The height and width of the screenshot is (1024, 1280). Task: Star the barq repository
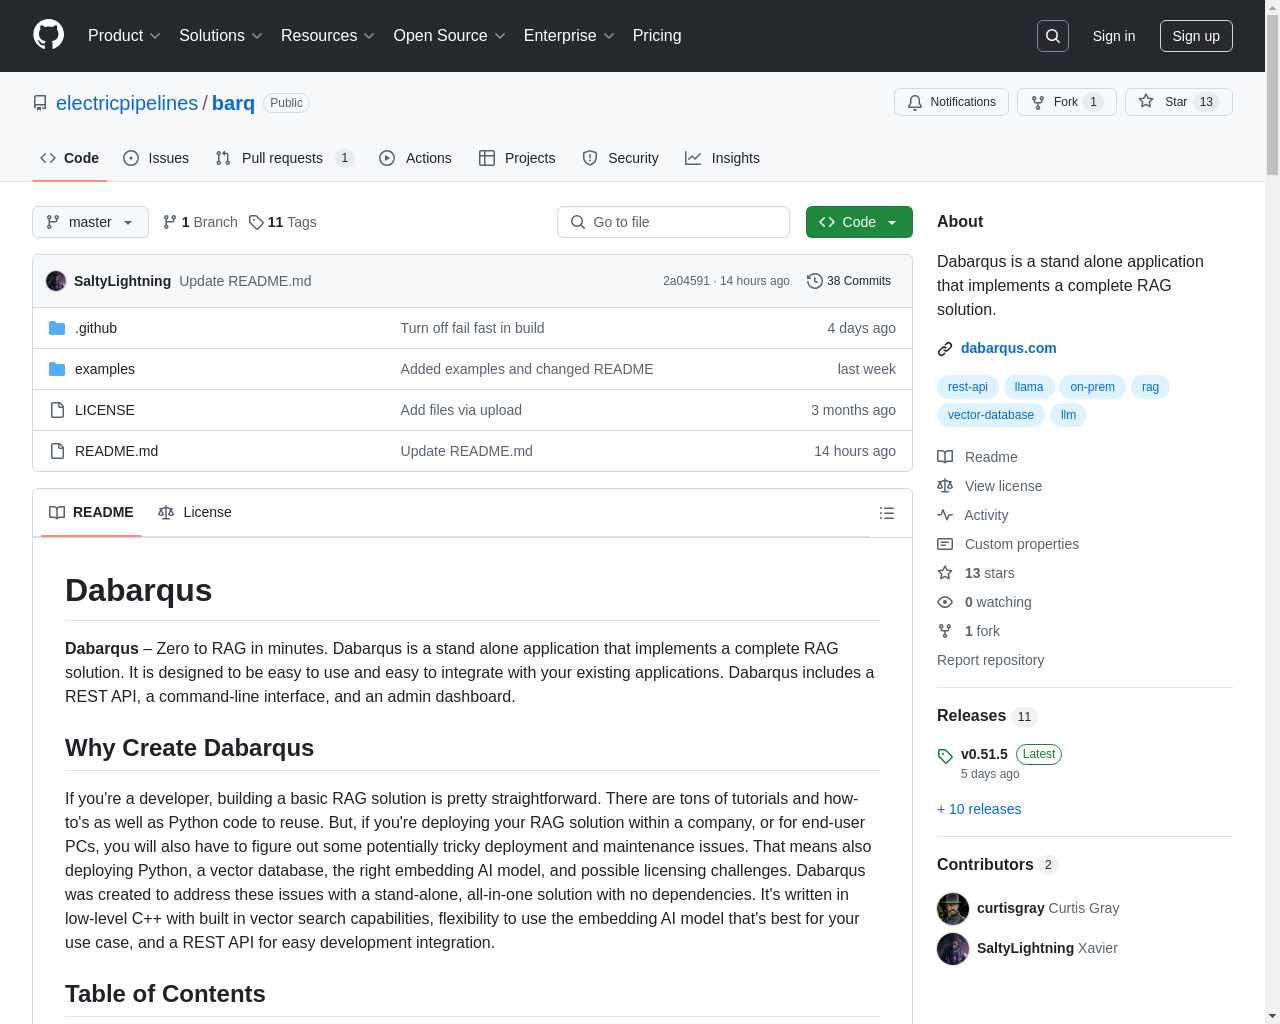pyautogui.click(x=1178, y=102)
